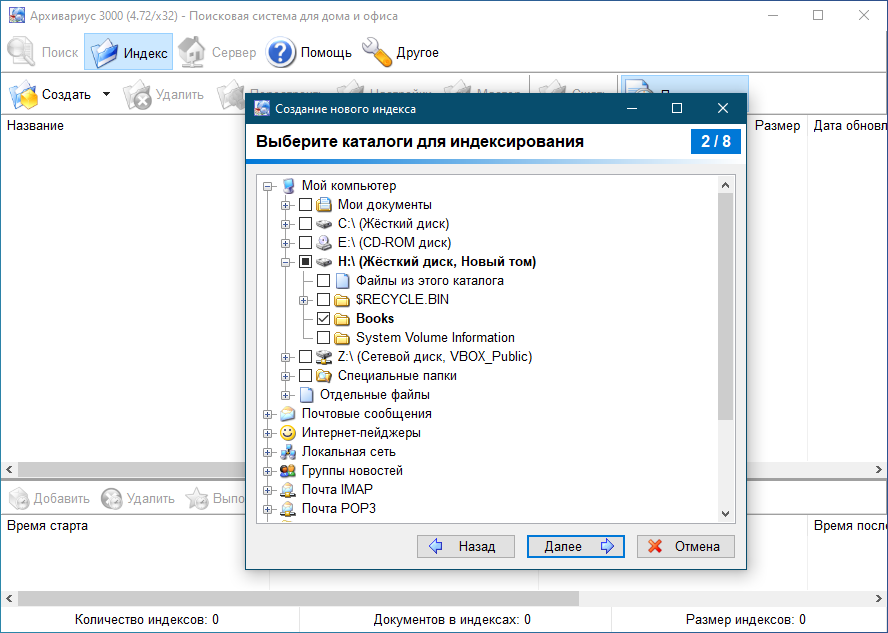888x633 pixels.
Task: Click the Название column header
Action: pos(35,126)
